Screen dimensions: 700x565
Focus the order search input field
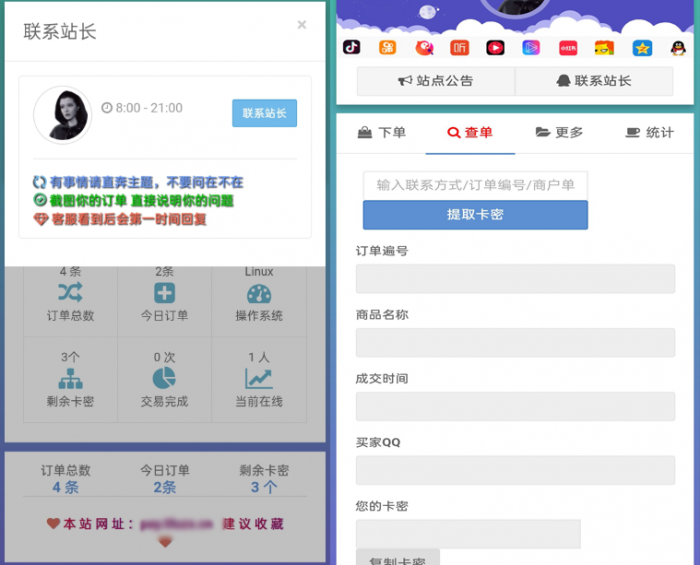[x=475, y=185]
